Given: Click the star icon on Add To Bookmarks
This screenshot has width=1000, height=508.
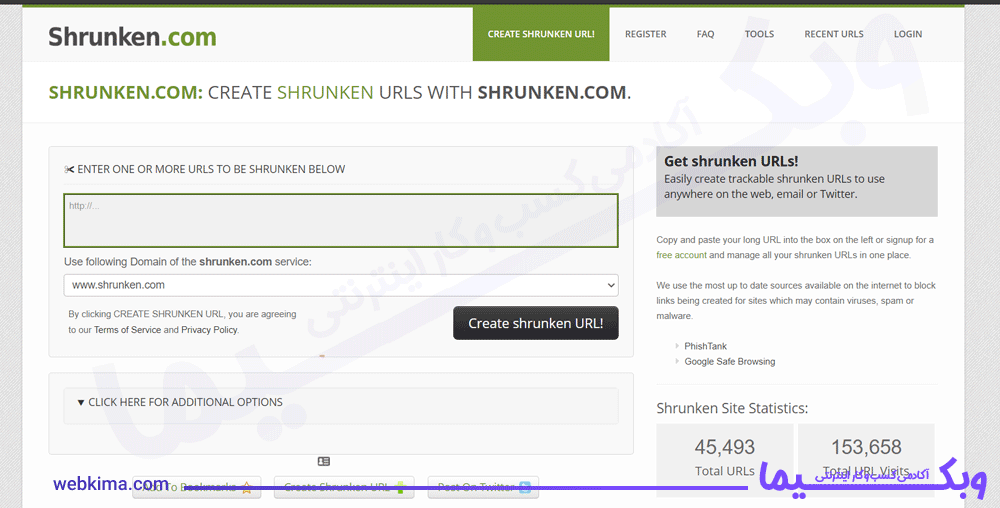Looking at the screenshot, I should [247, 488].
